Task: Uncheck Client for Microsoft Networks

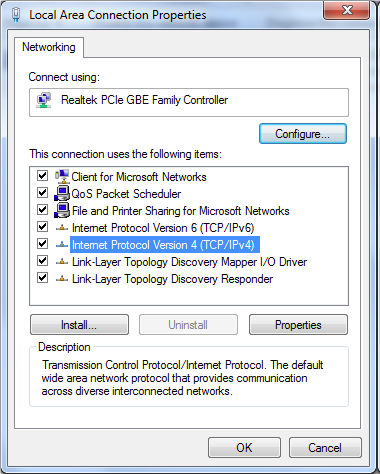Action: (x=42, y=175)
